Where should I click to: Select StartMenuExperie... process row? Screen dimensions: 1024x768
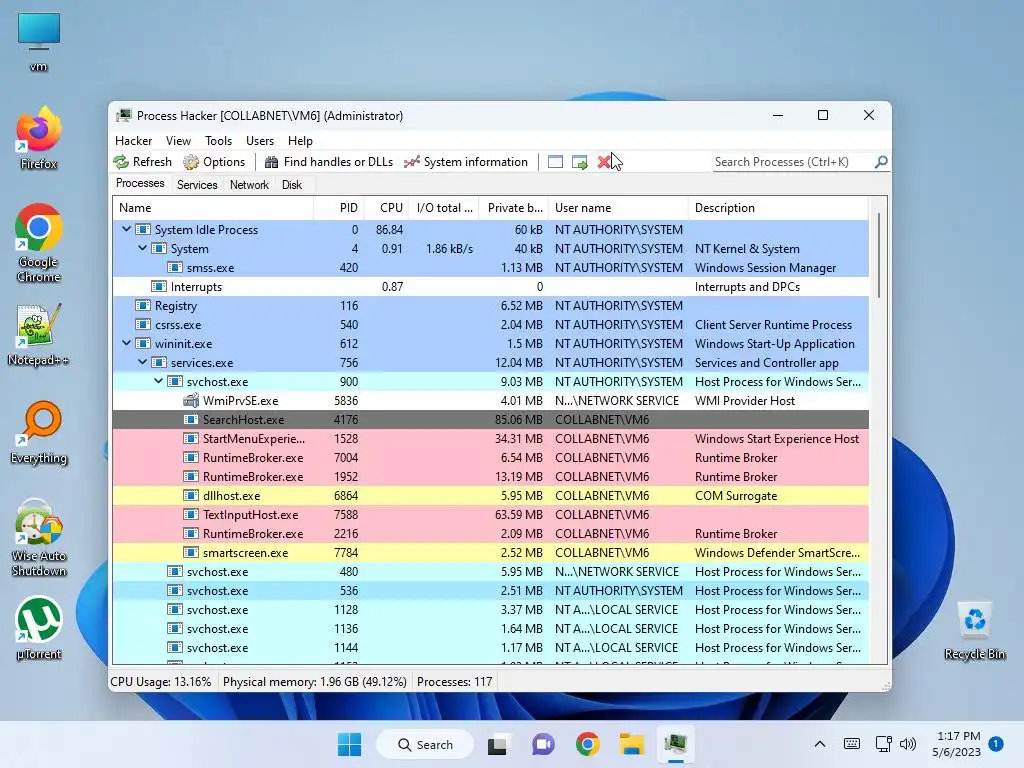click(x=490, y=438)
